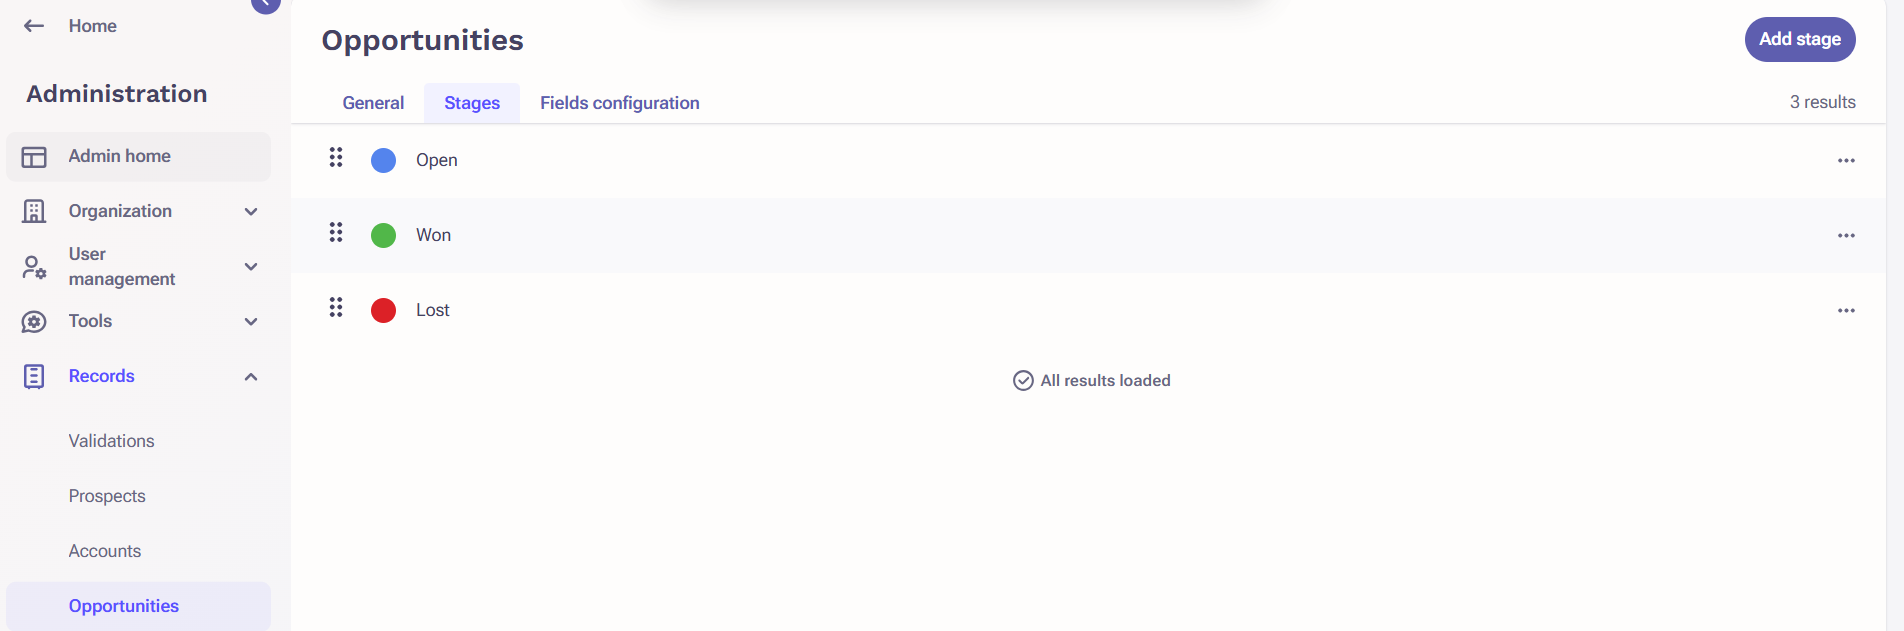Click the Tools gear icon
Viewport: 1904px width, 631px height.
point(34,322)
